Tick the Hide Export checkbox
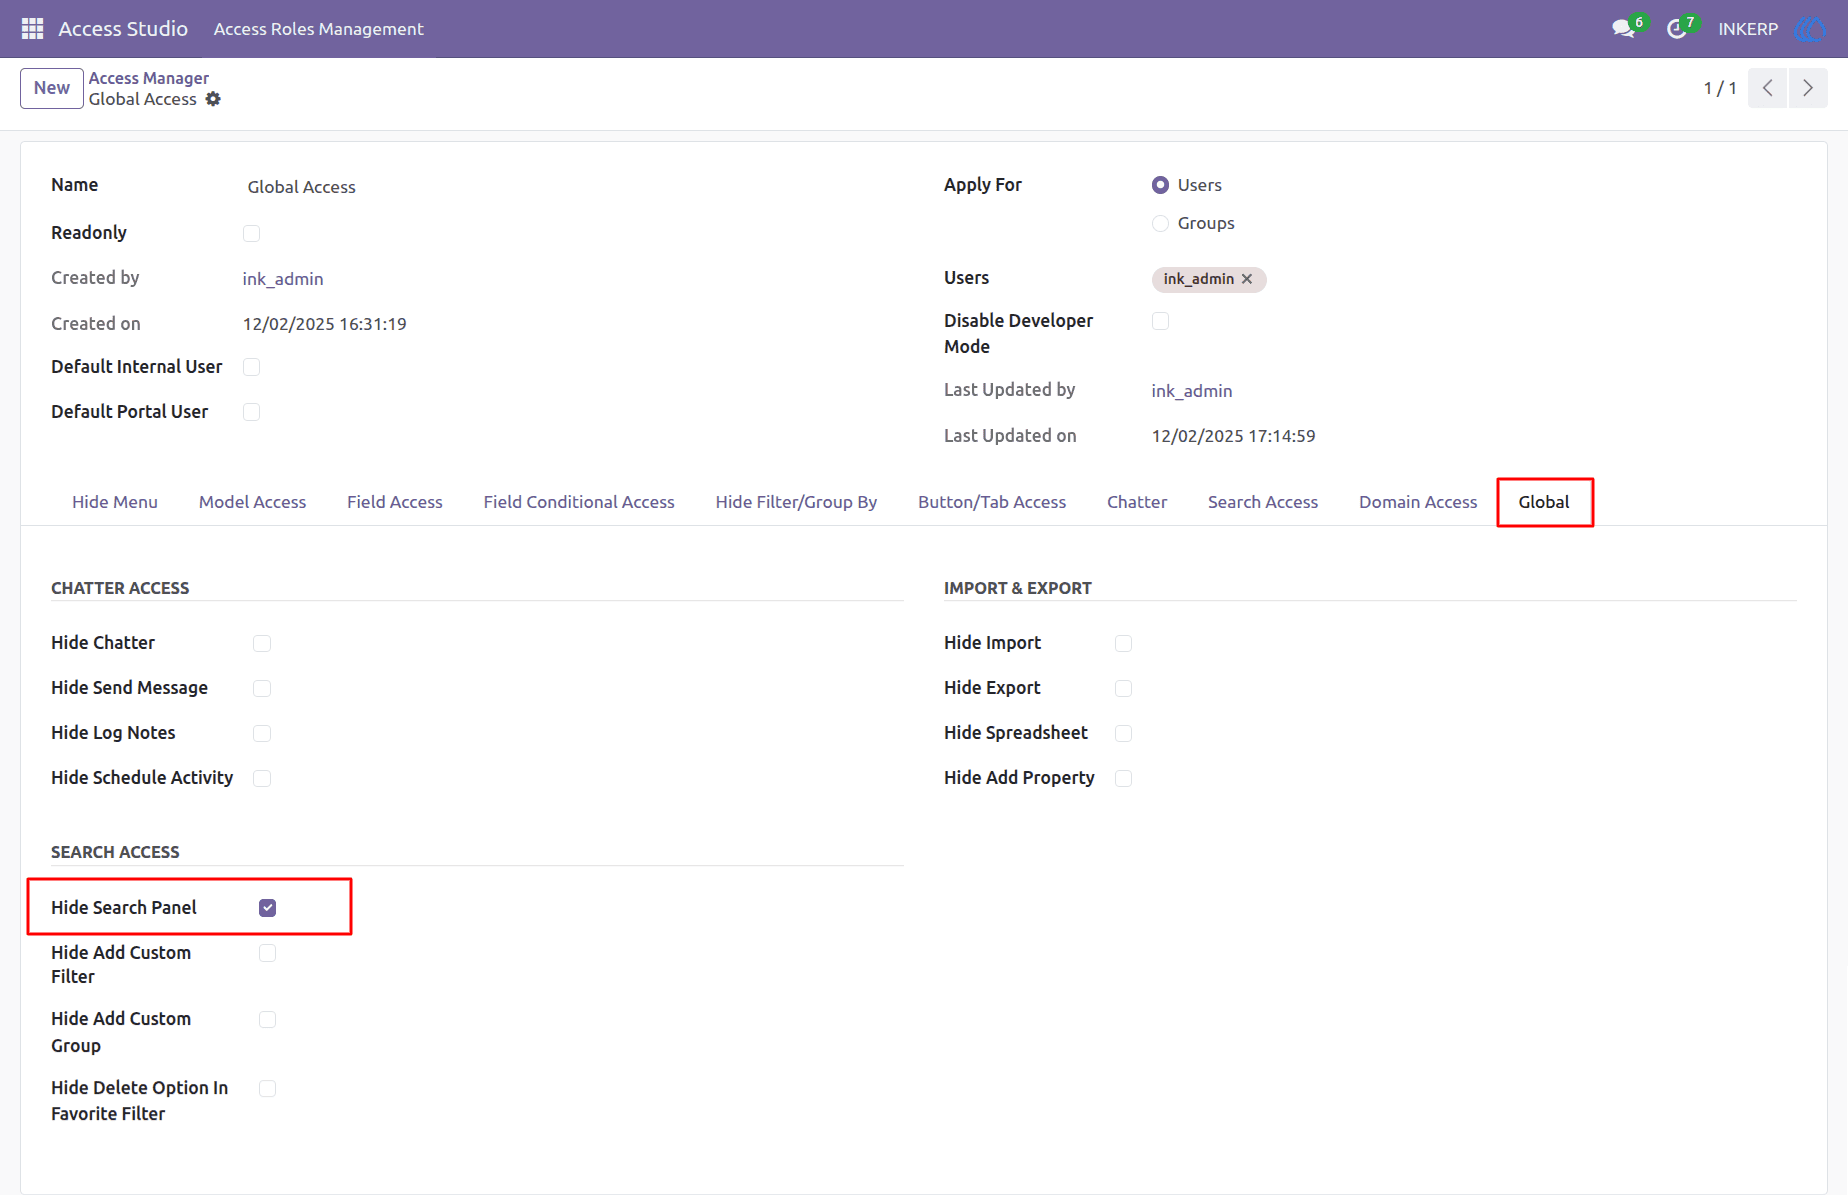The image size is (1848, 1197). [1123, 688]
